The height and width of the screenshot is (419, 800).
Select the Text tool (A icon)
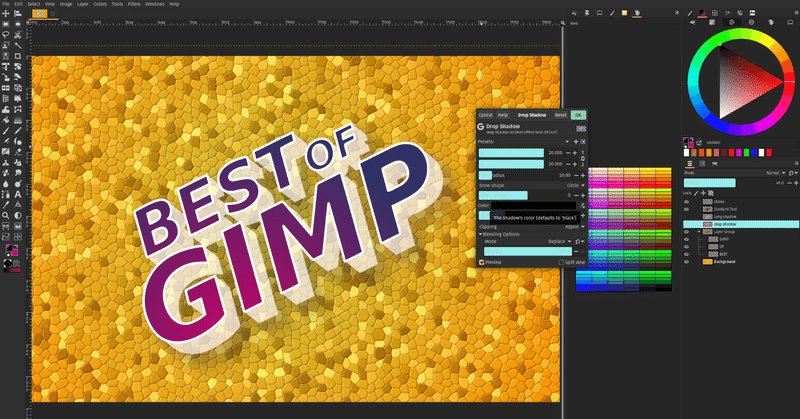[x=18, y=195]
